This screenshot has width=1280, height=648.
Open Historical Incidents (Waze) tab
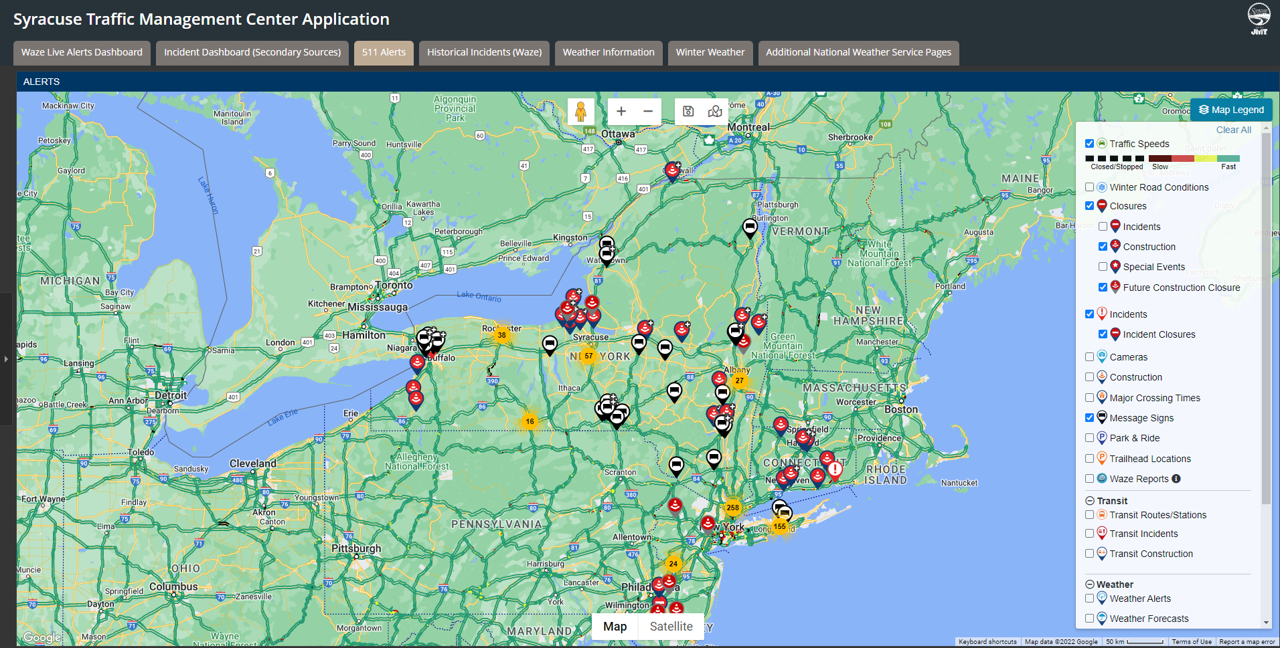(x=484, y=52)
